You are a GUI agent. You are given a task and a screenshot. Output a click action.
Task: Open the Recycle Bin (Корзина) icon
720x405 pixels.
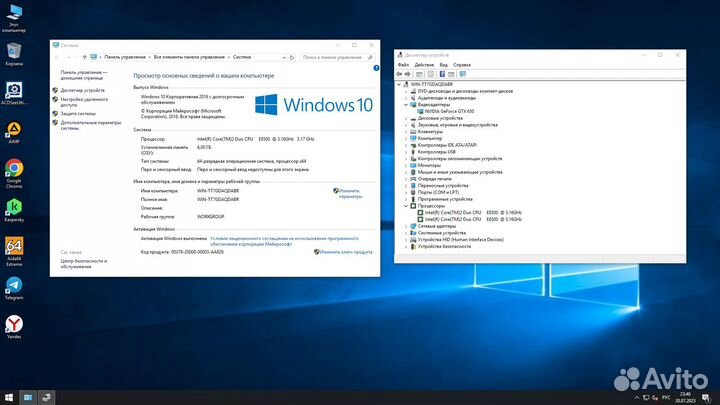tap(15, 51)
